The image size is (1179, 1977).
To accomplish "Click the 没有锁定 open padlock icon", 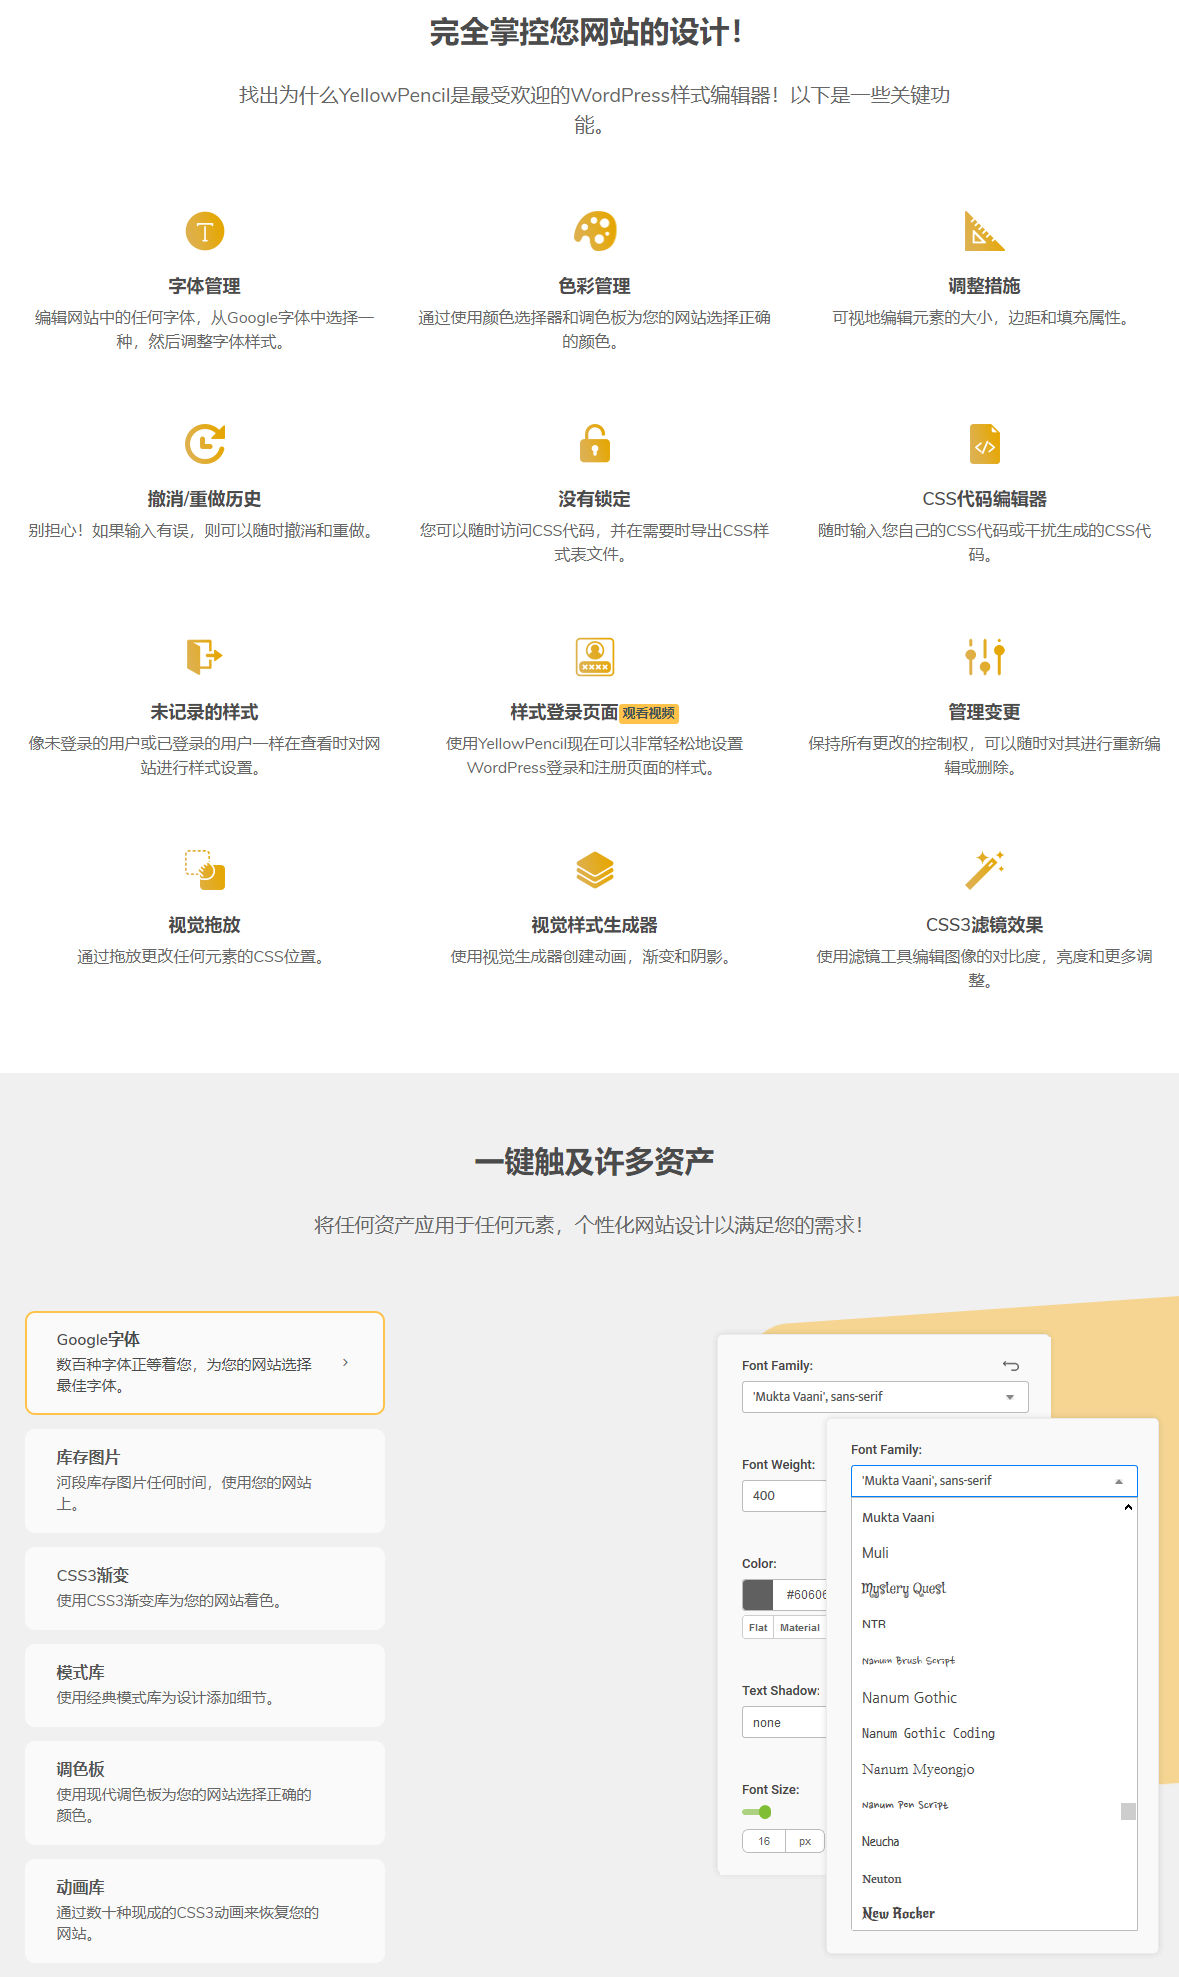I will [595, 444].
